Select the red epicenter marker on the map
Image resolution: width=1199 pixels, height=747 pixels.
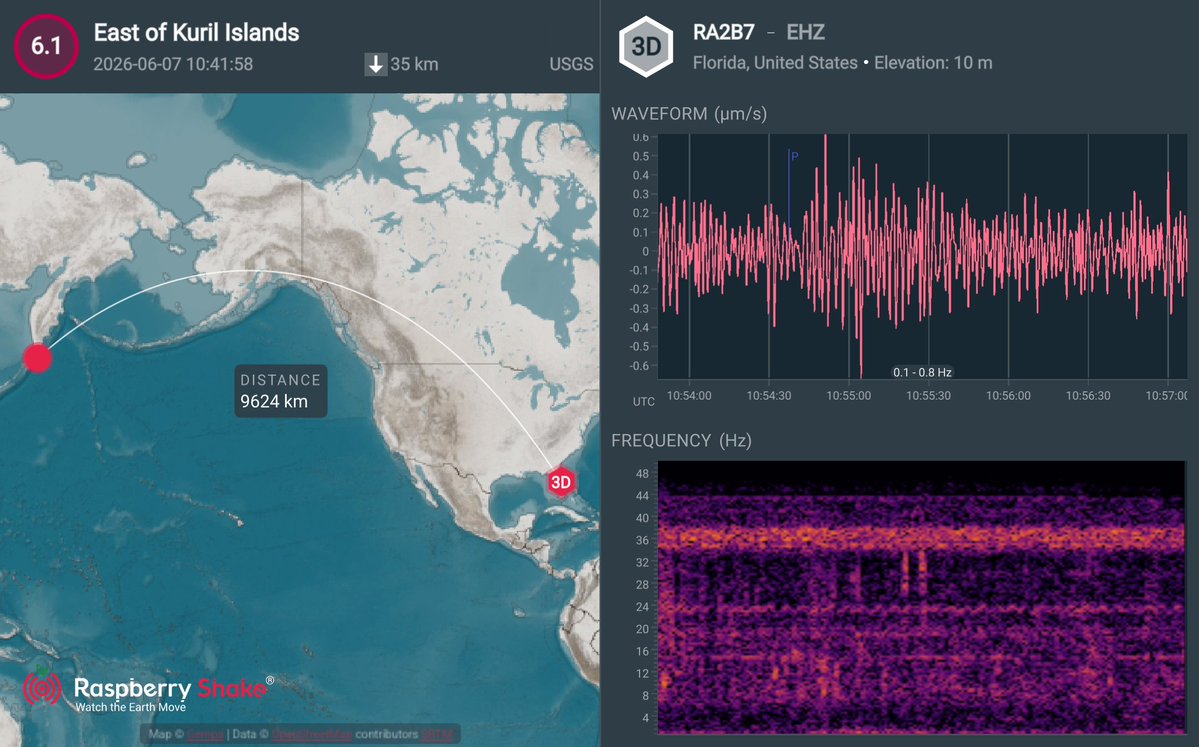(37, 357)
